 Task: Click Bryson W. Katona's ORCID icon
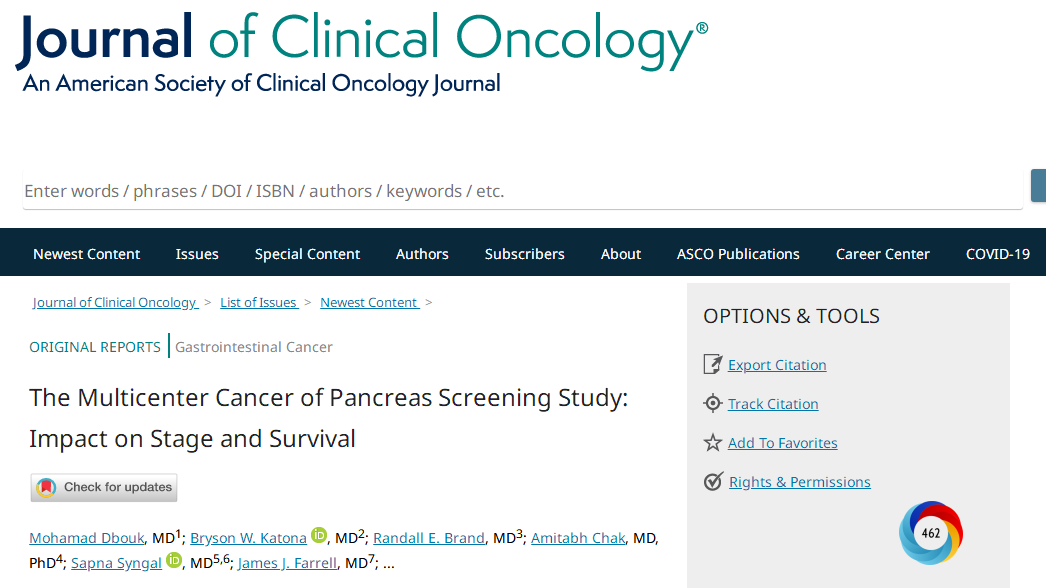point(319,536)
